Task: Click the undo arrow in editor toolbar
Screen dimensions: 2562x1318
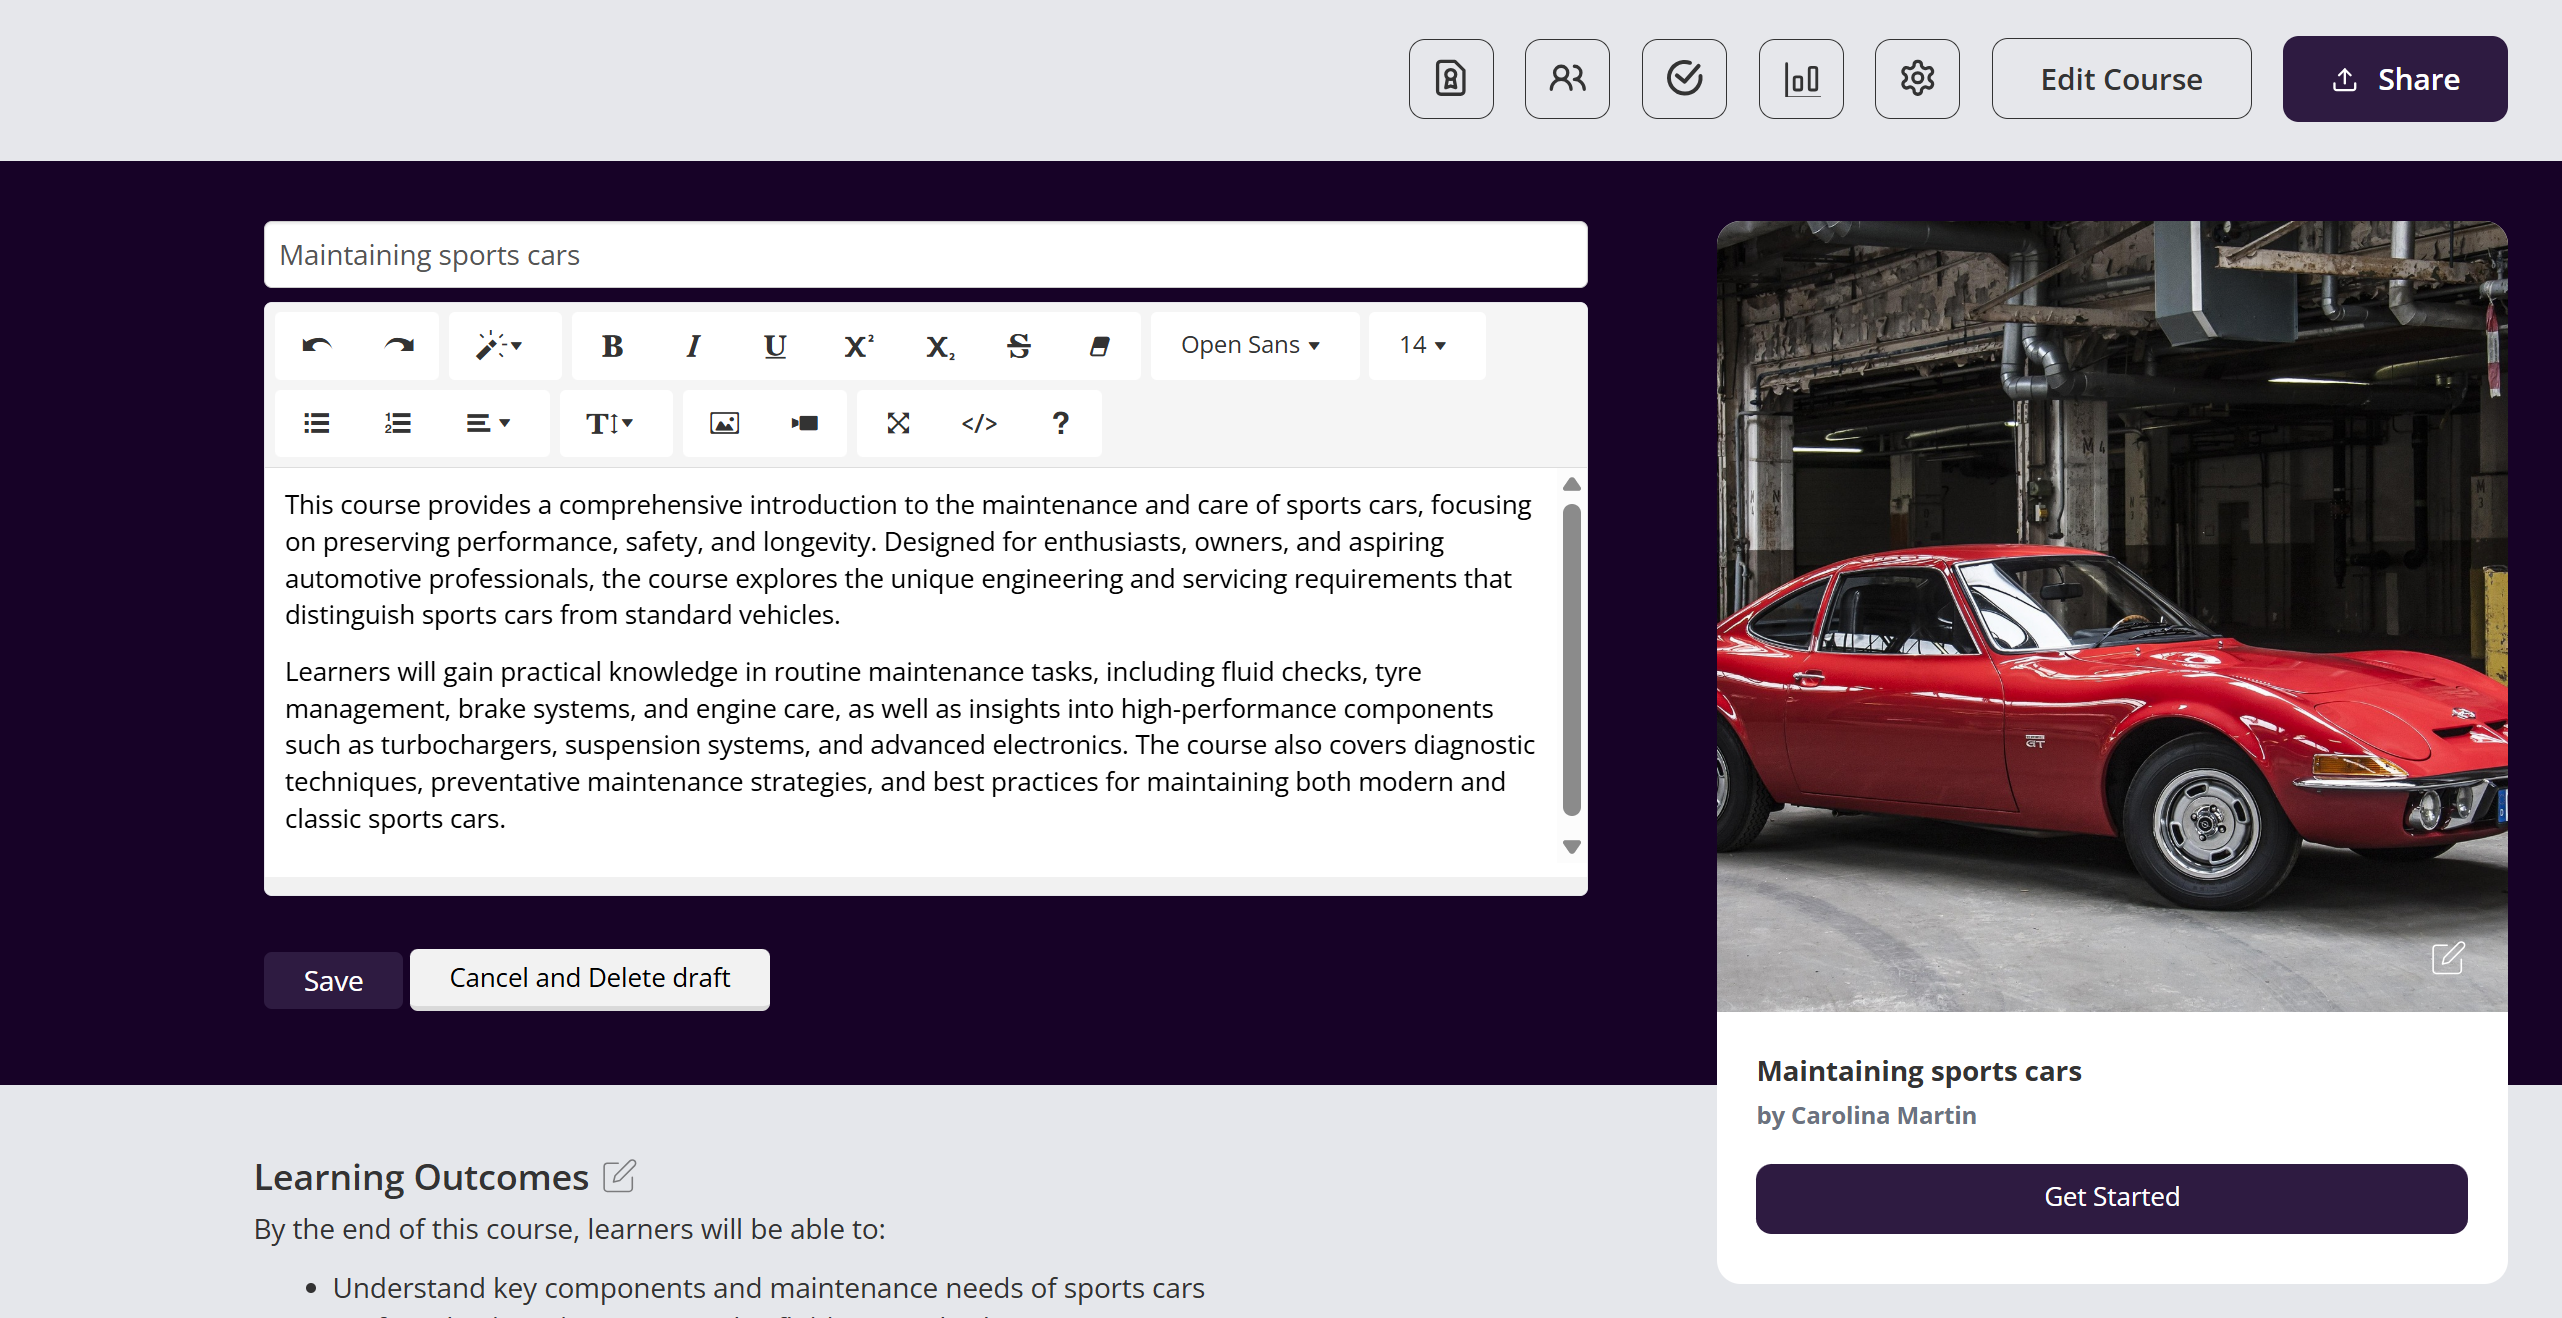Action: pos(316,346)
